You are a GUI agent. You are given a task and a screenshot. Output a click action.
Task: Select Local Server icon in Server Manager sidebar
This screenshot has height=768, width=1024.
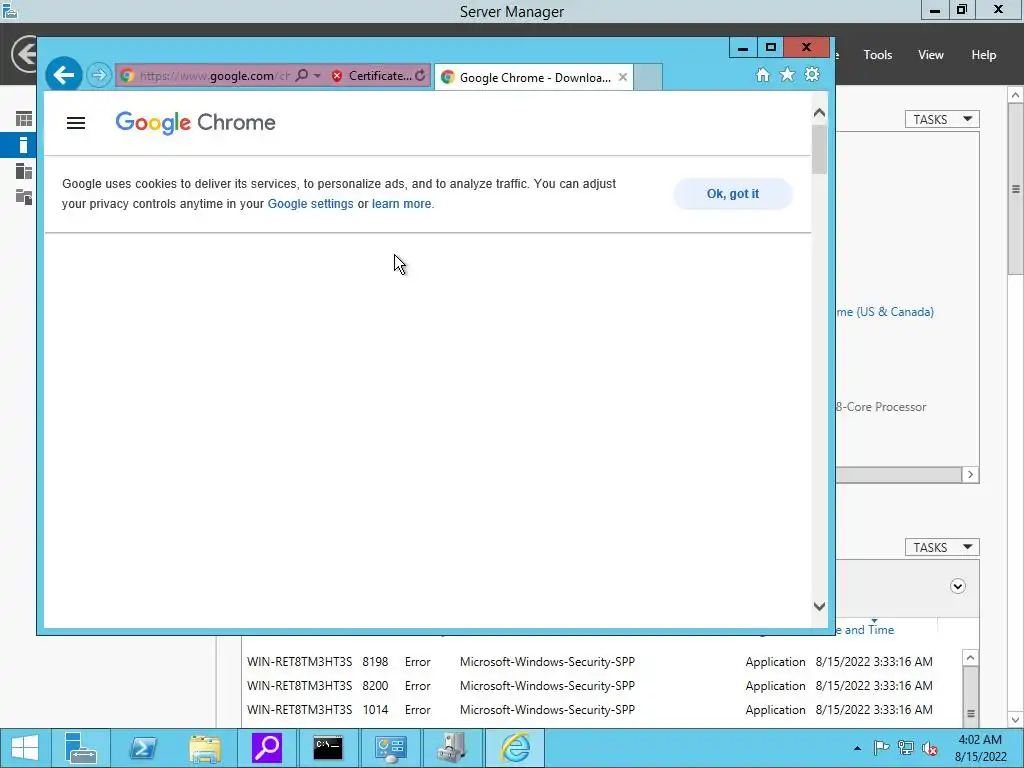(24, 145)
